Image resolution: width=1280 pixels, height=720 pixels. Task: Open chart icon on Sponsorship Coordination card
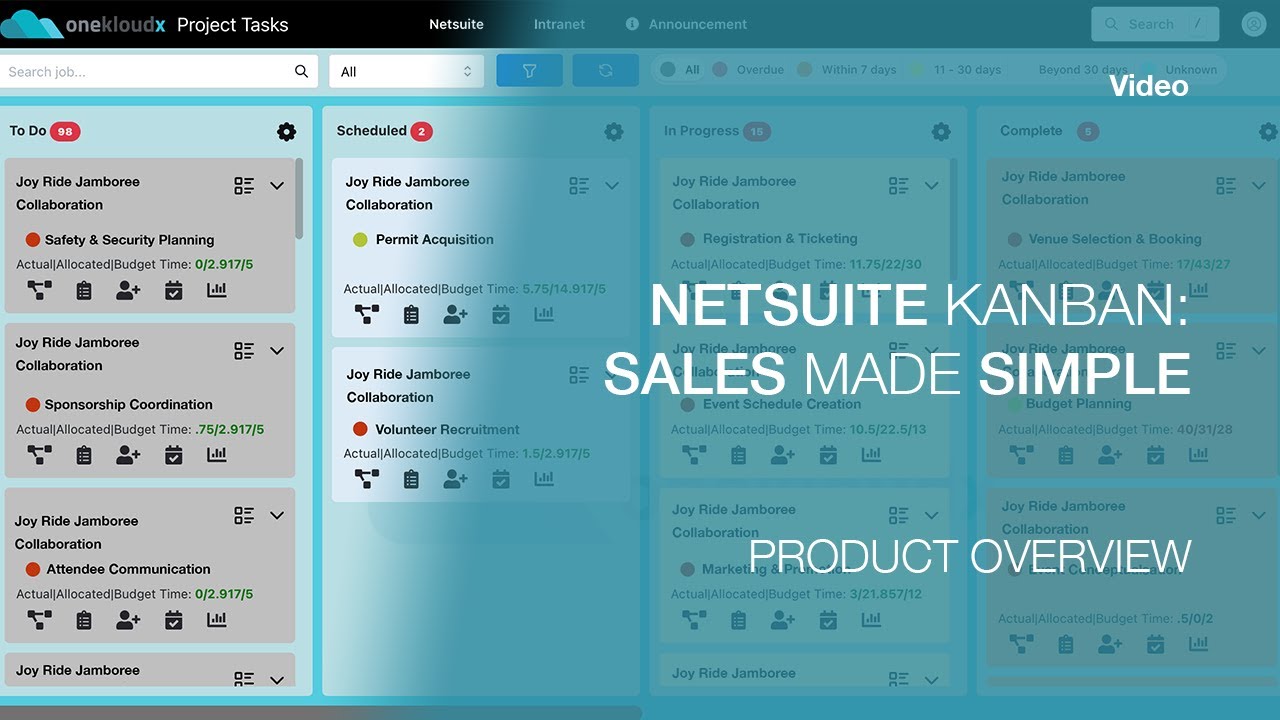217,455
